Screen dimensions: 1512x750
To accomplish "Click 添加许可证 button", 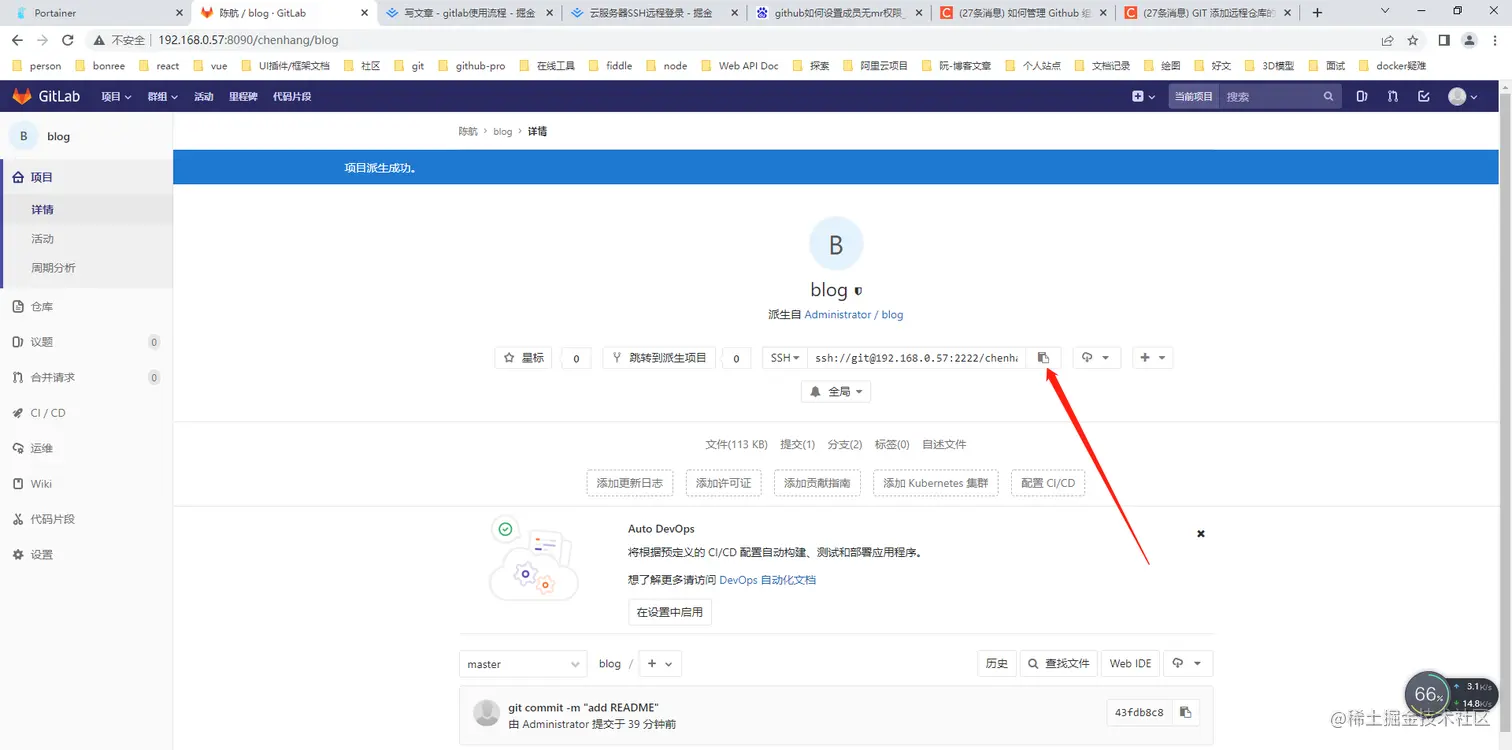I will tap(723, 483).
